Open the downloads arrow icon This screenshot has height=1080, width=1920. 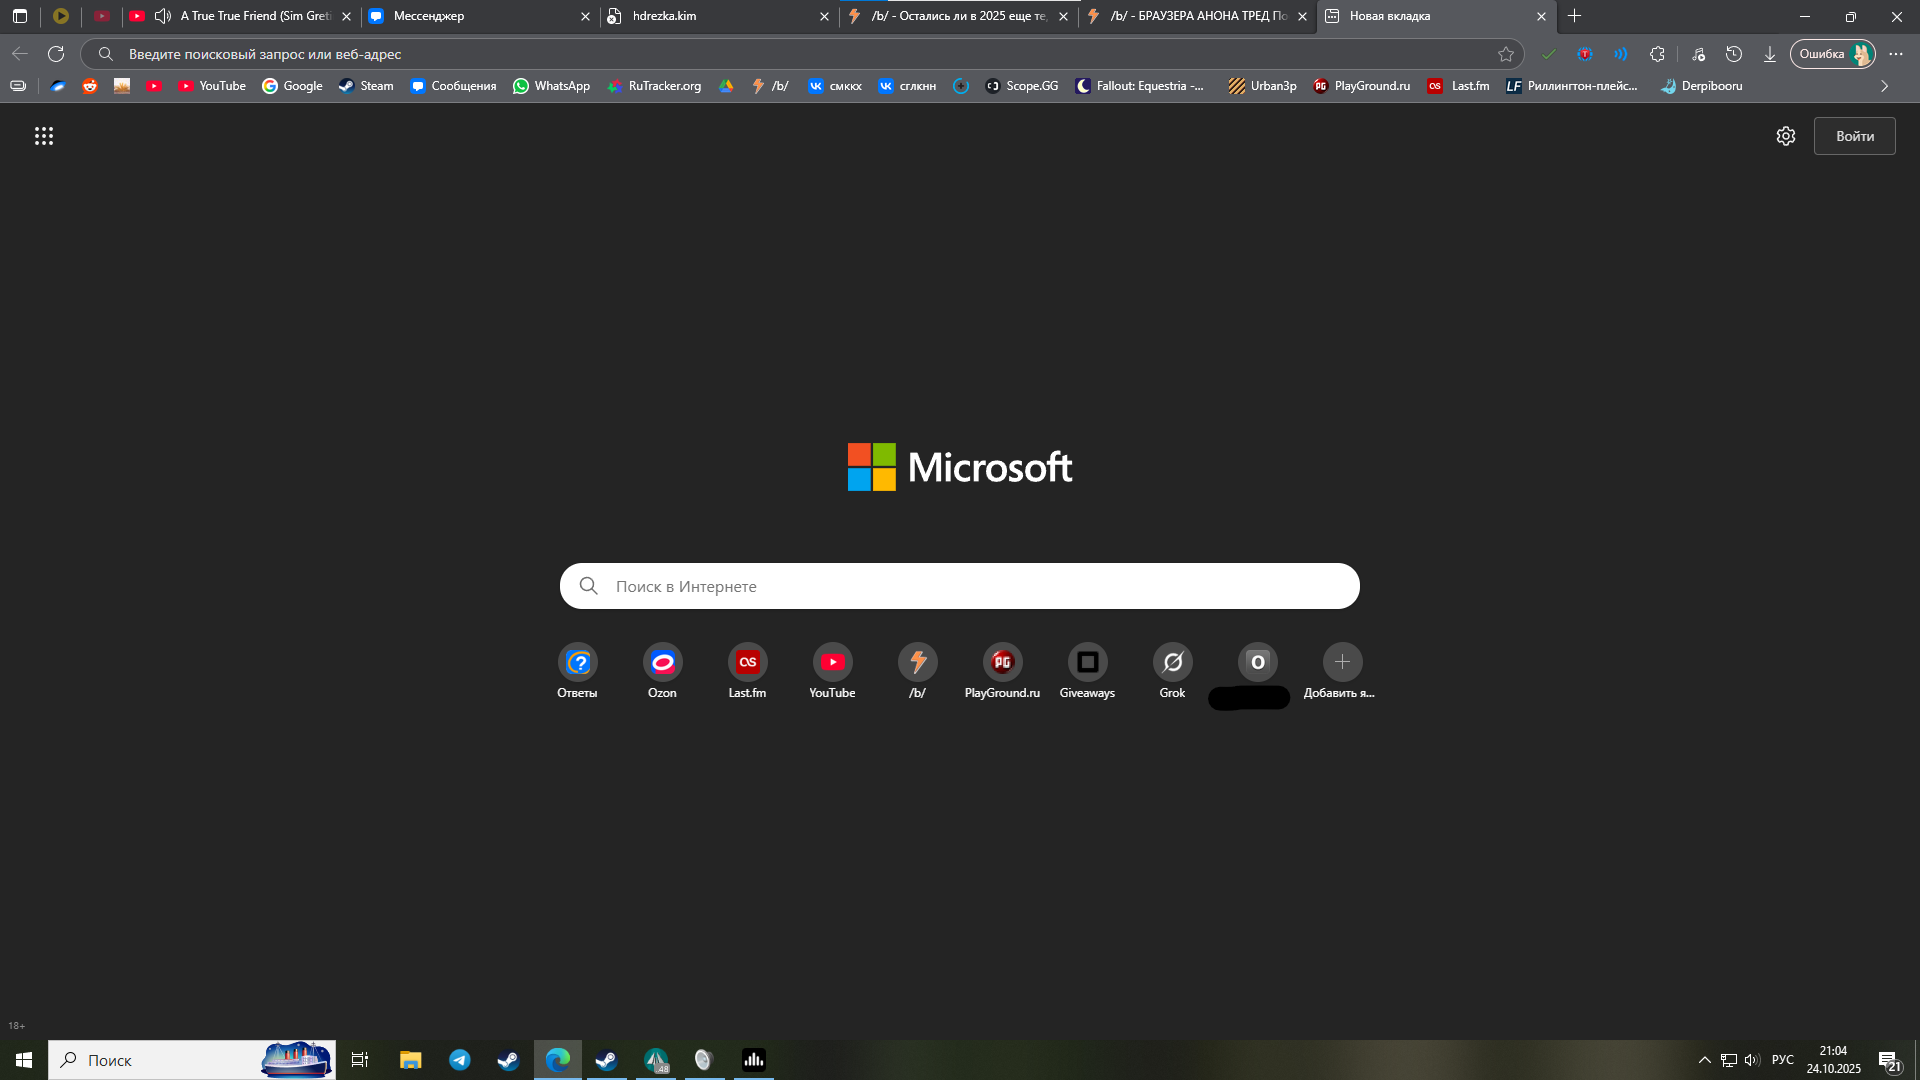point(1769,54)
